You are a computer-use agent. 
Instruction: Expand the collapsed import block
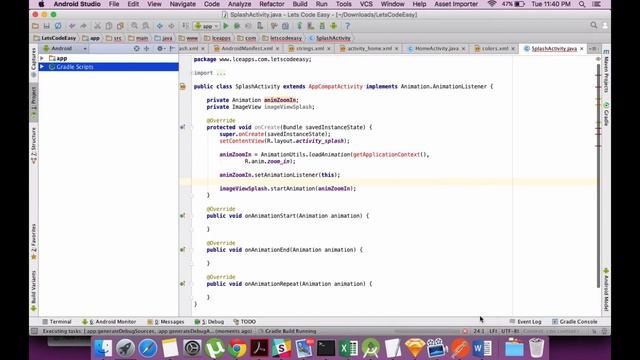tap(221, 73)
